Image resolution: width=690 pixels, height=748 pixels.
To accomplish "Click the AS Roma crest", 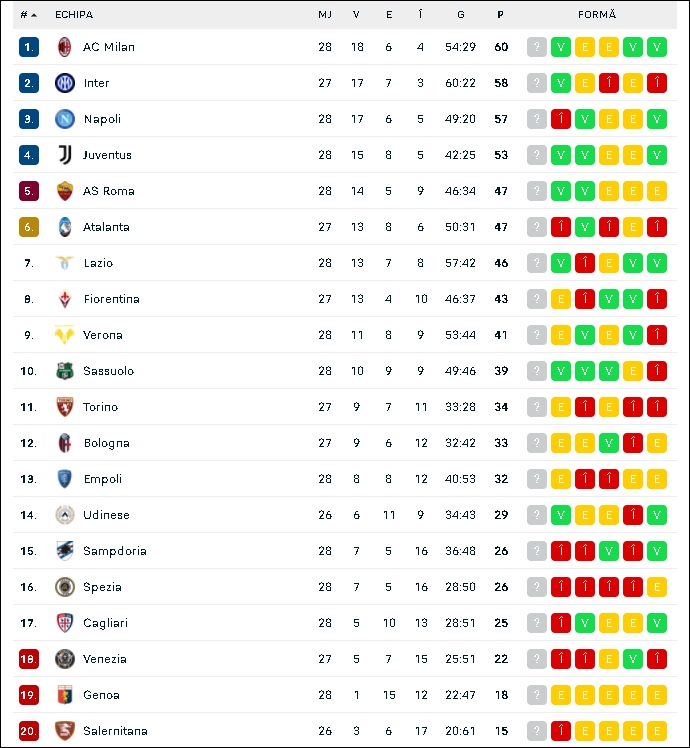I will tap(64, 191).
